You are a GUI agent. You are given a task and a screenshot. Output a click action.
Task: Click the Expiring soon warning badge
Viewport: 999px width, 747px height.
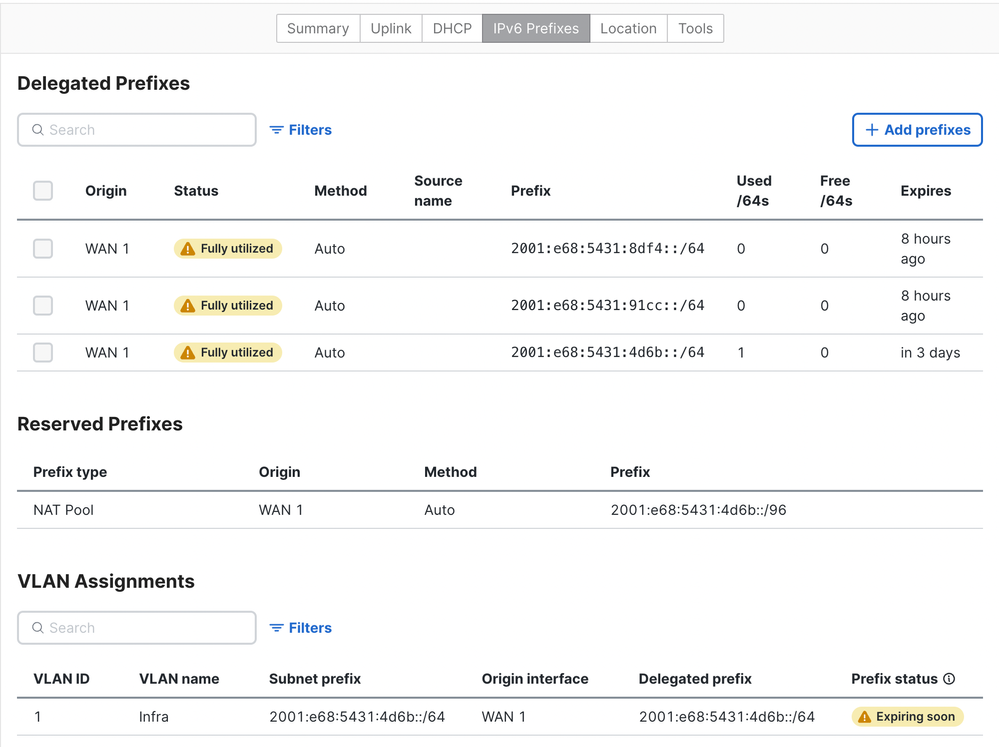click(907, 717)
